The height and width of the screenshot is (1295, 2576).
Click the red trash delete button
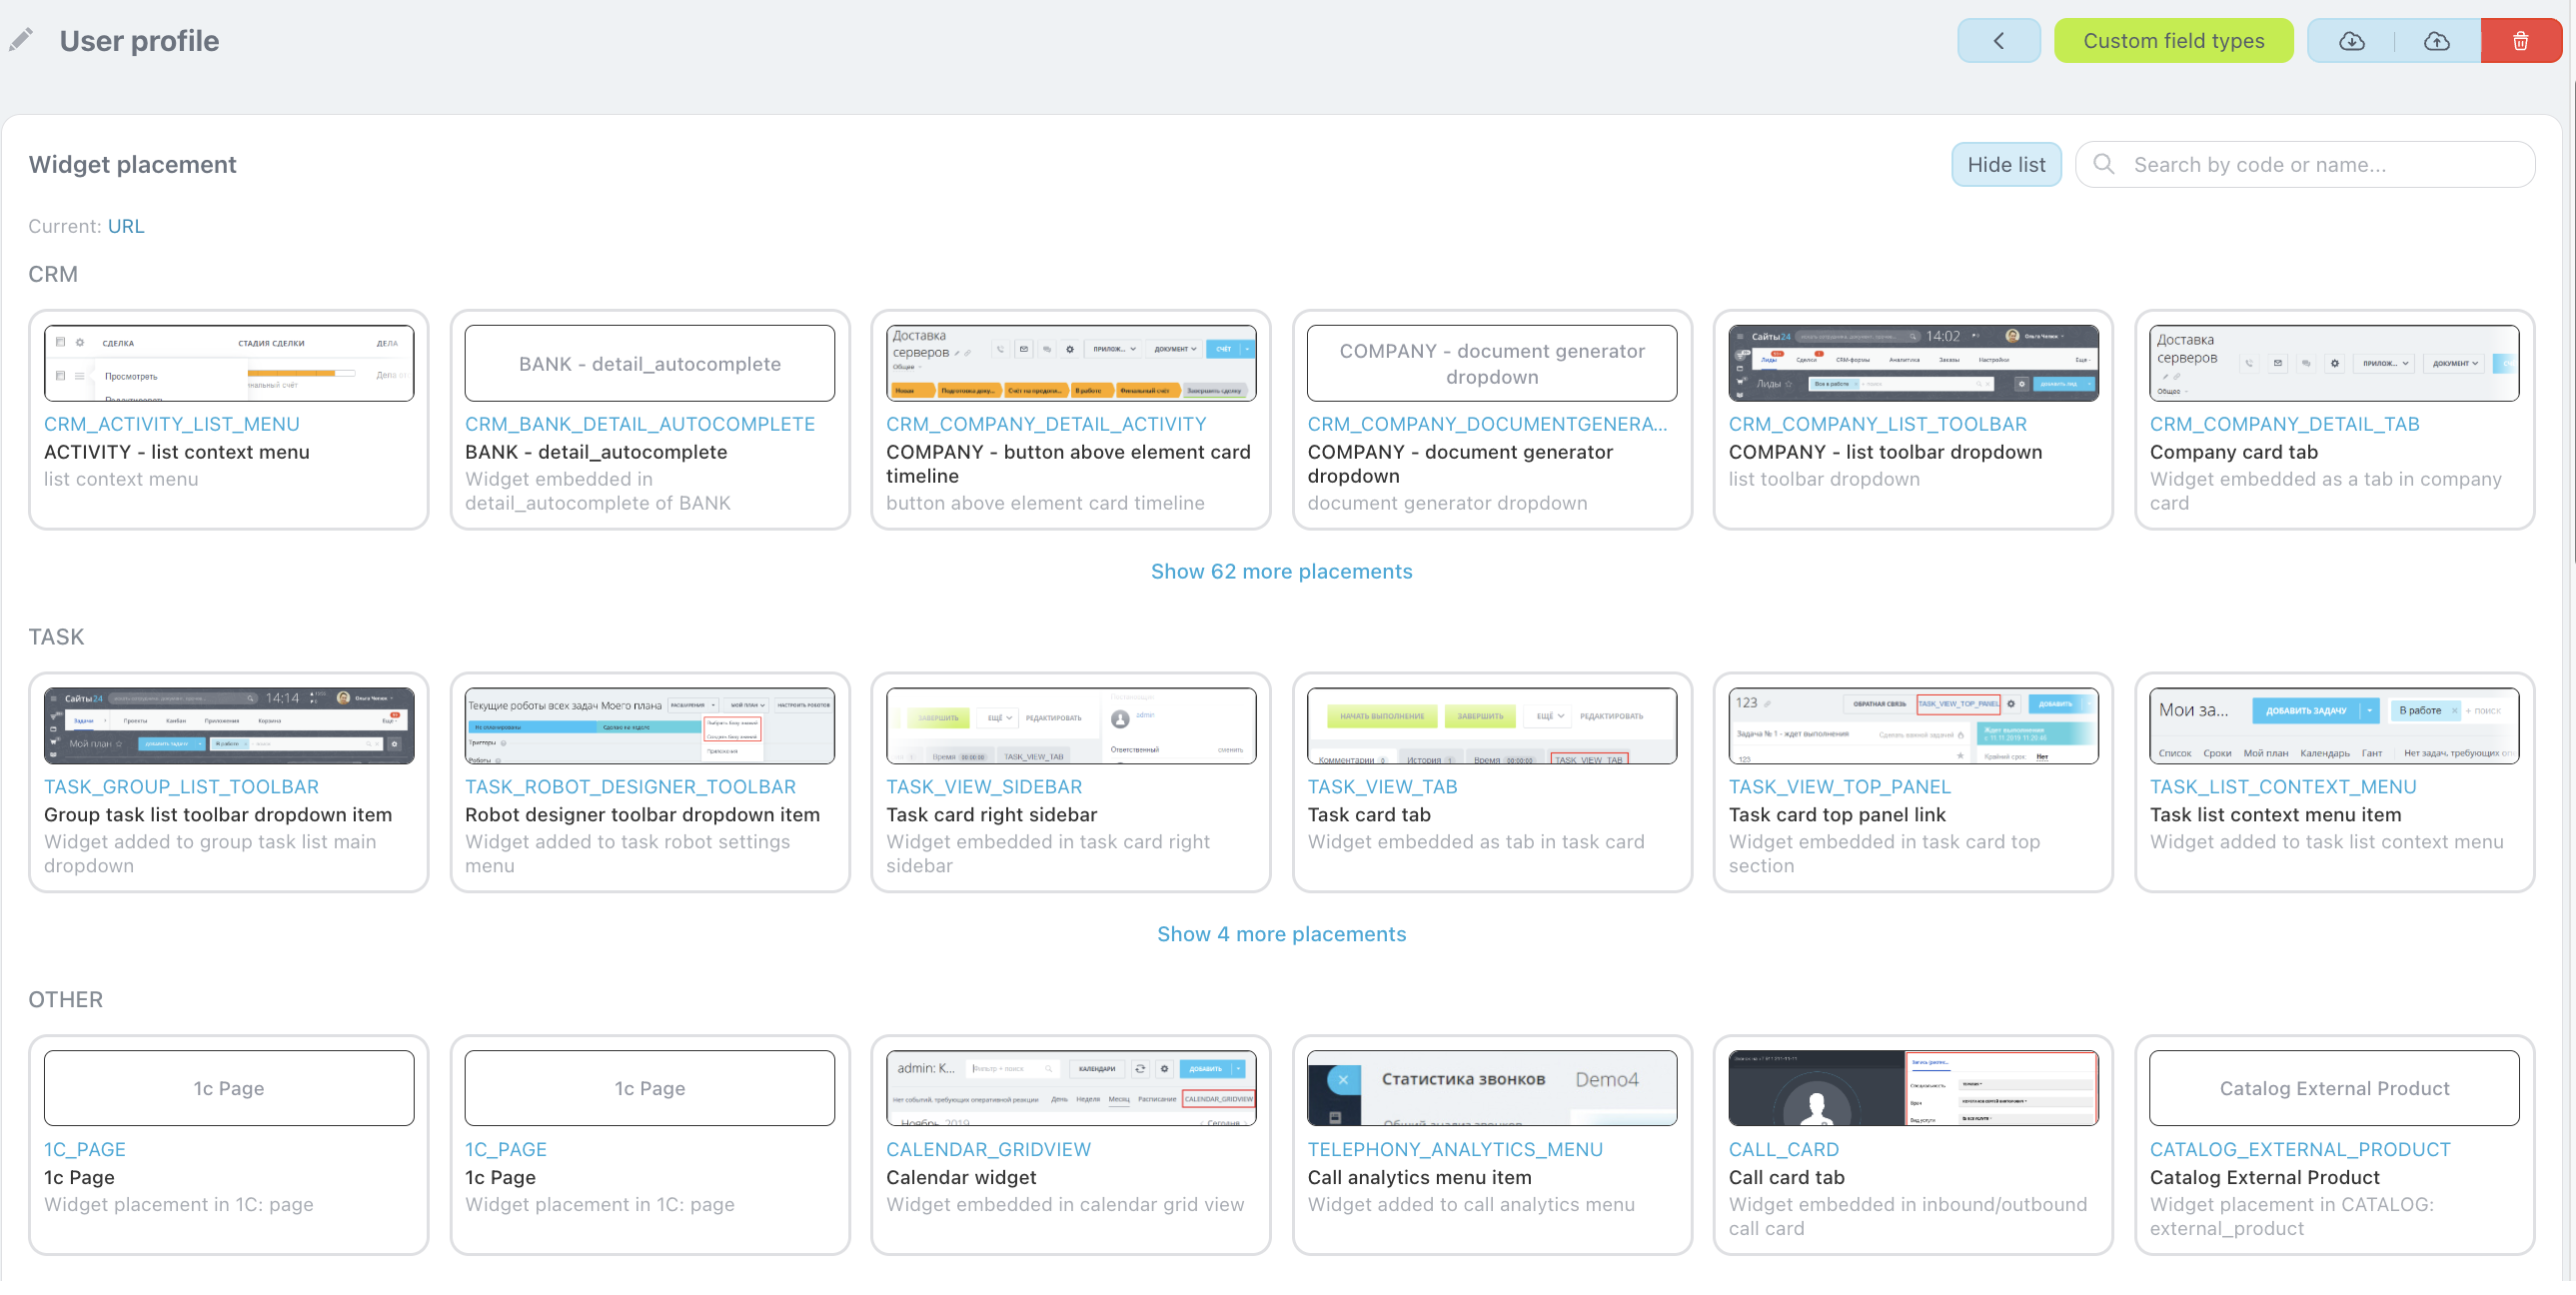pyautogui.click(x=2520, y=41)
